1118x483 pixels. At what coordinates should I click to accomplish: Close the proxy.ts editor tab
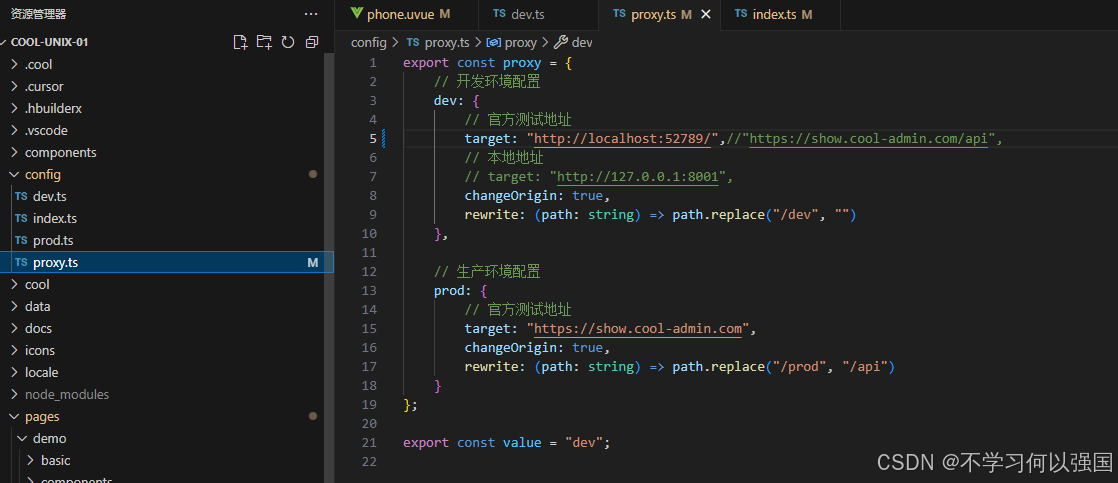[706, 14]
